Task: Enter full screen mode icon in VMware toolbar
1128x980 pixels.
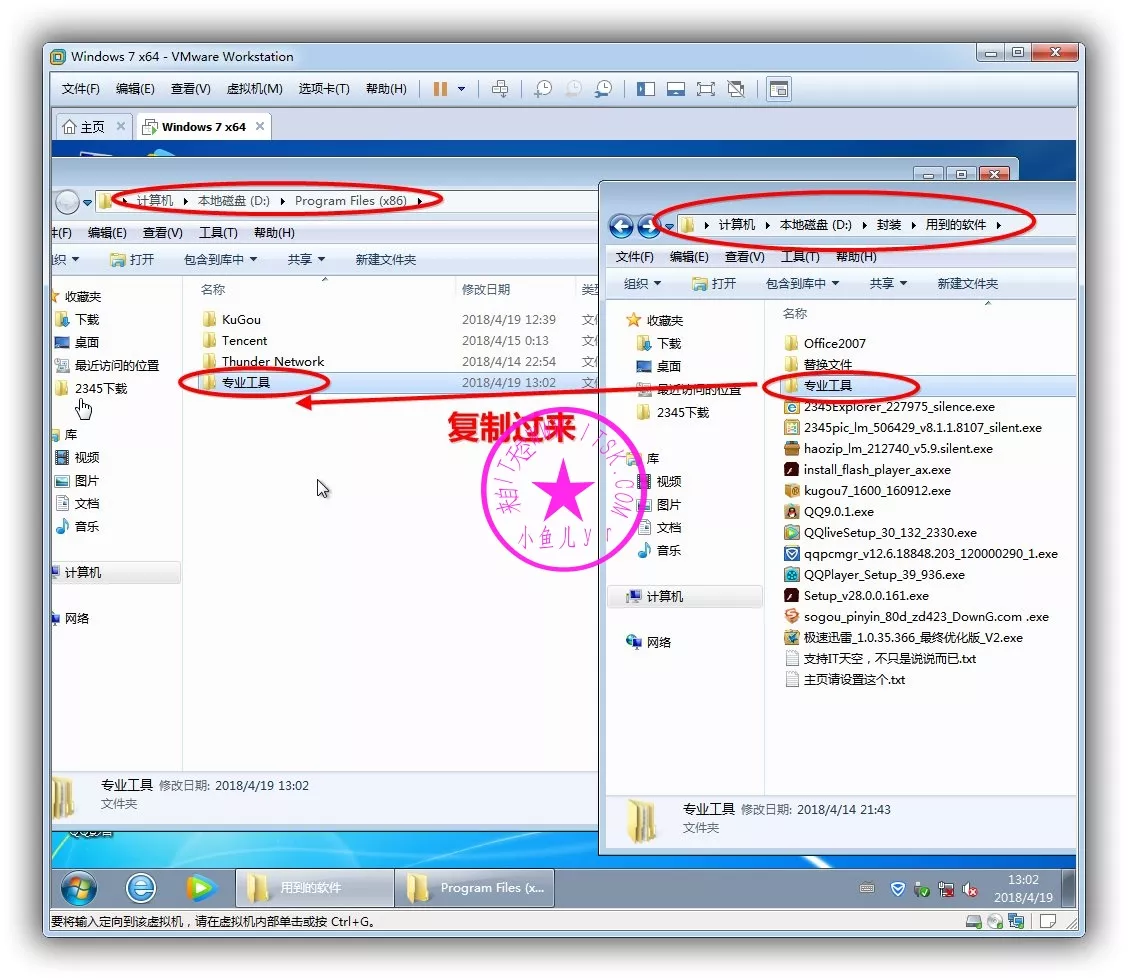Action: coord(705,89)
